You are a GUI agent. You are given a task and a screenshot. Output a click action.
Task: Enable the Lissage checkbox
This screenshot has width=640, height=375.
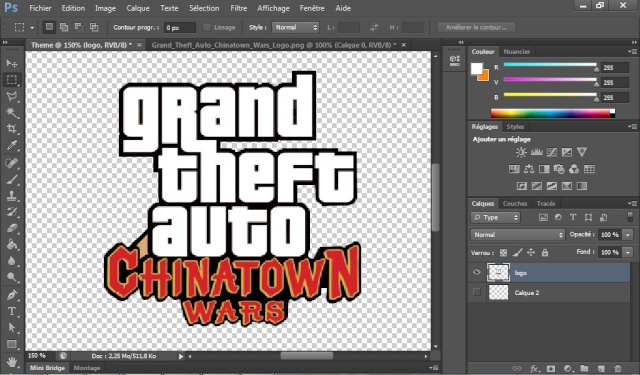pyautogui.click(x=207, y=27)
